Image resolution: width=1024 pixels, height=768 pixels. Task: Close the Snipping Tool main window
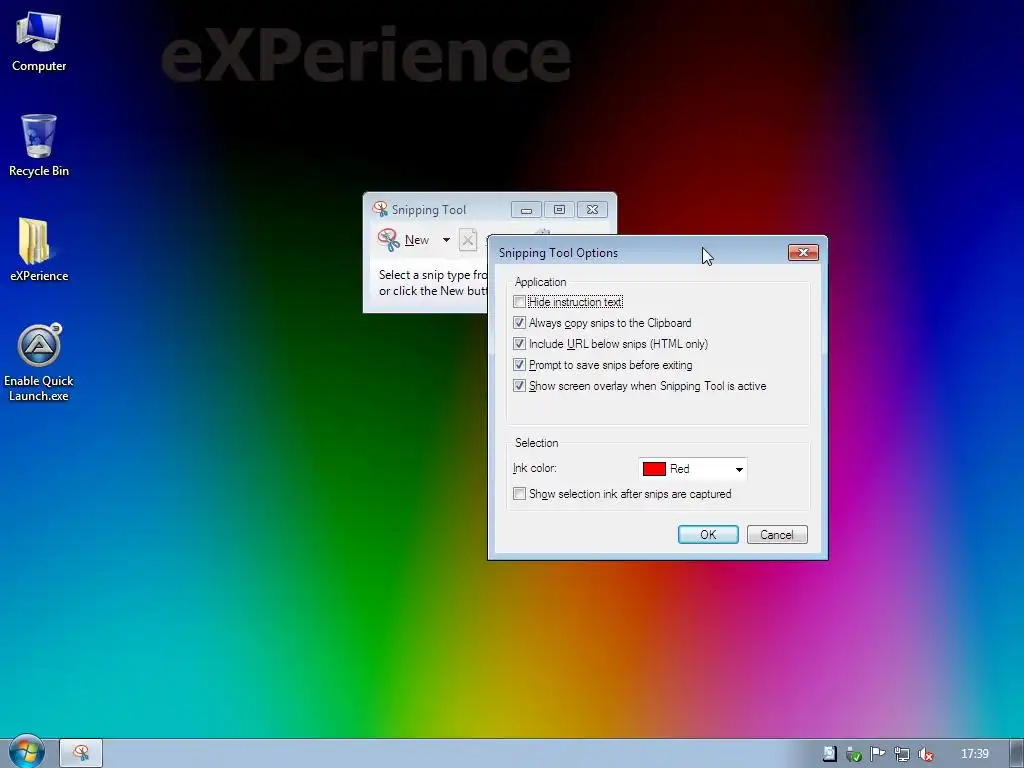(x=592, y=210)
